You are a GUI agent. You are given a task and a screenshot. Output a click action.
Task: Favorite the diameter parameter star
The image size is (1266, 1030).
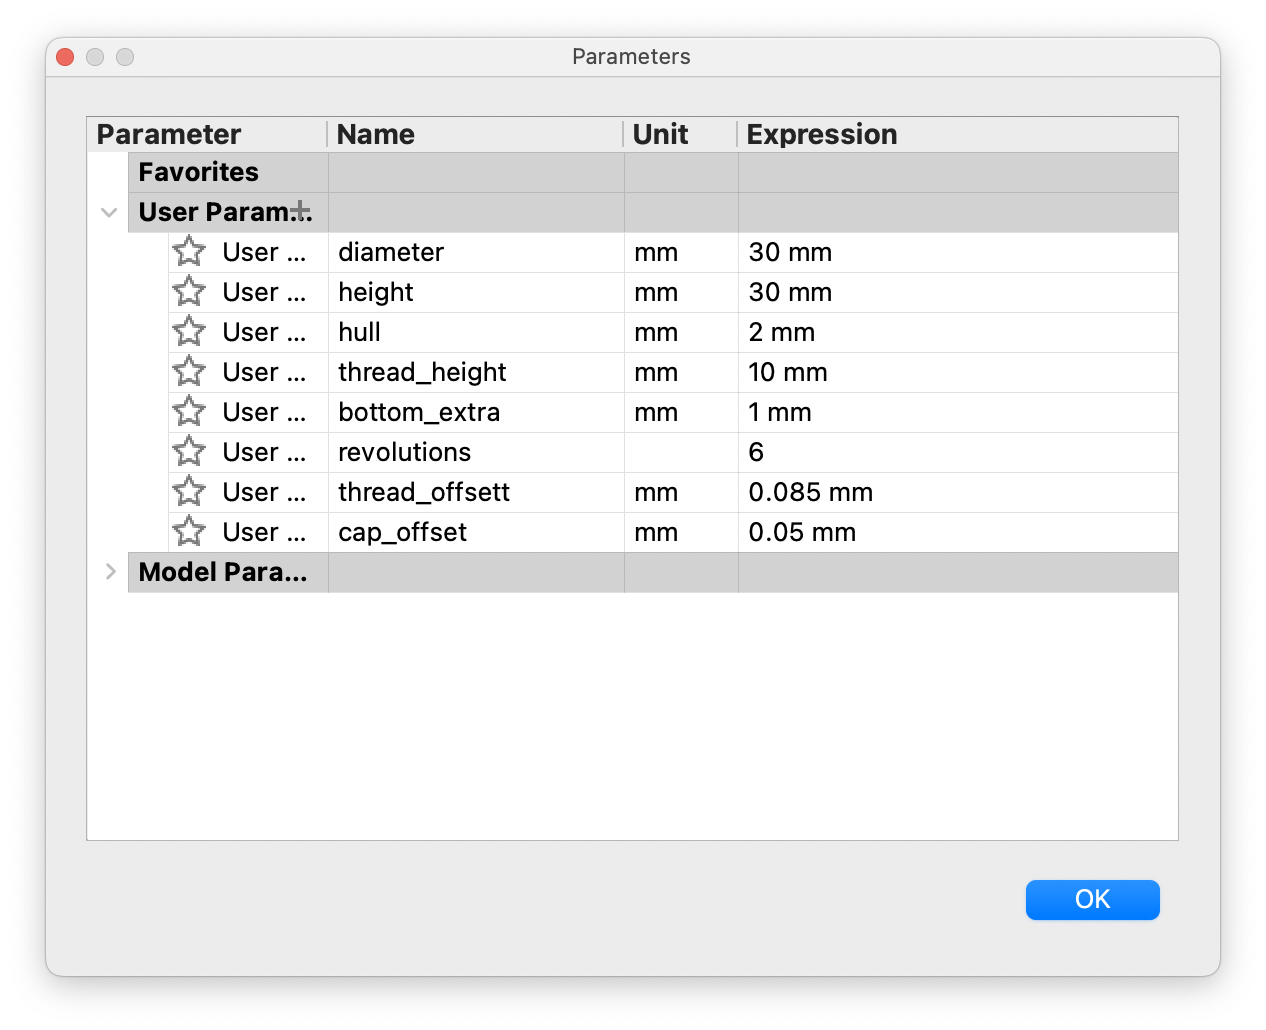[189, 252]
